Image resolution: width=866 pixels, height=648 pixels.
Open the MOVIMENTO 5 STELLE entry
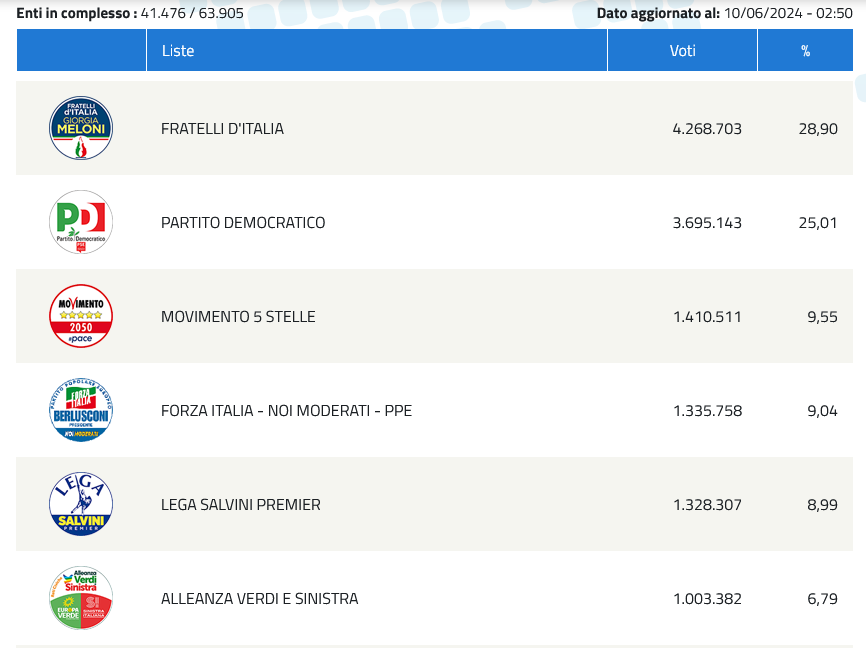coord(238,317)
